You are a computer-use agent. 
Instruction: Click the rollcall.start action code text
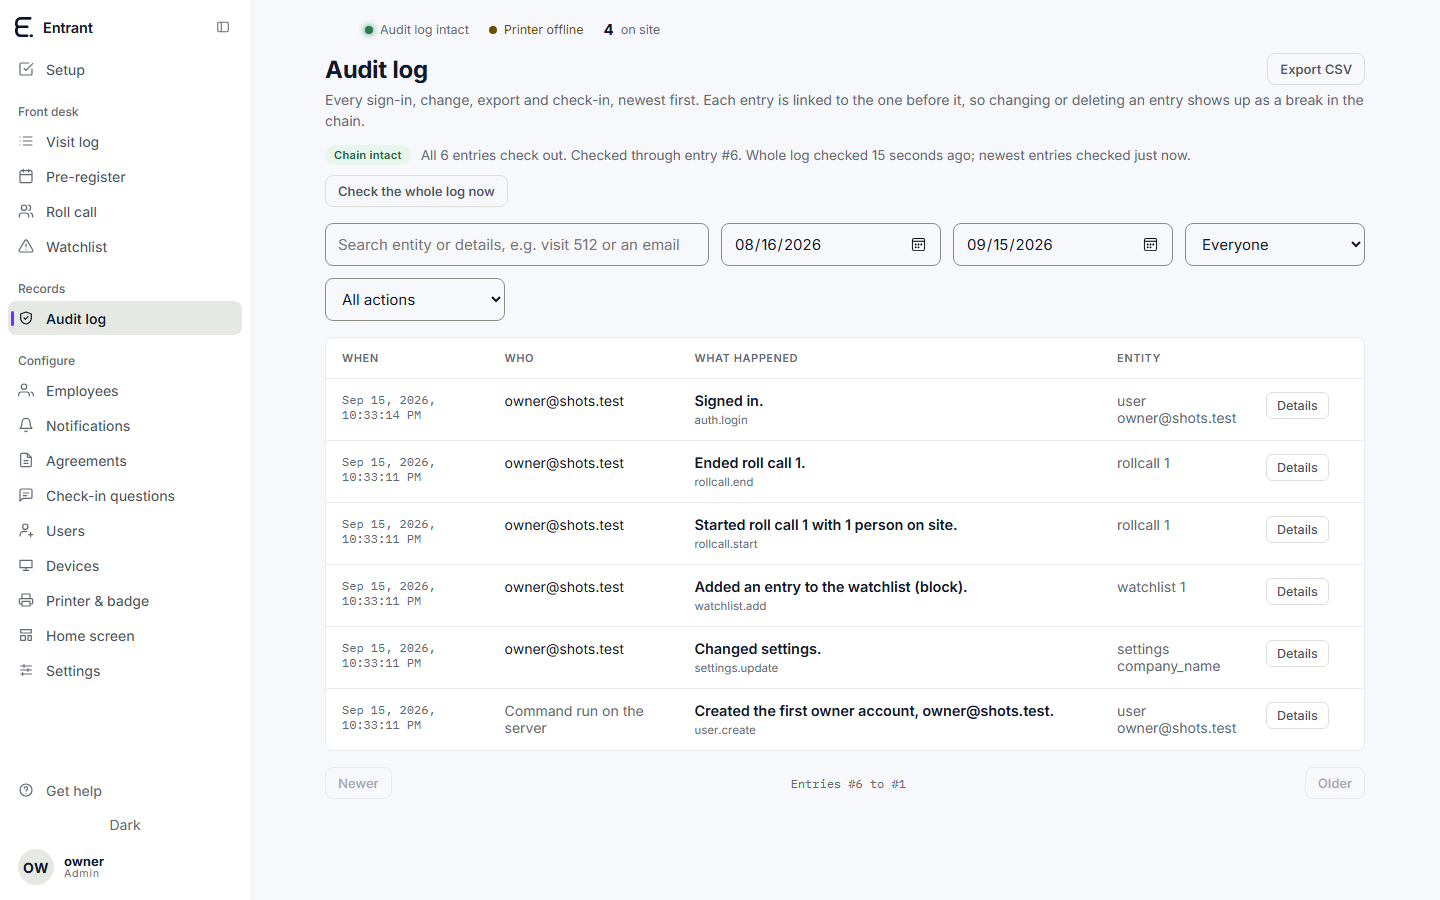(x=726, y=544)
